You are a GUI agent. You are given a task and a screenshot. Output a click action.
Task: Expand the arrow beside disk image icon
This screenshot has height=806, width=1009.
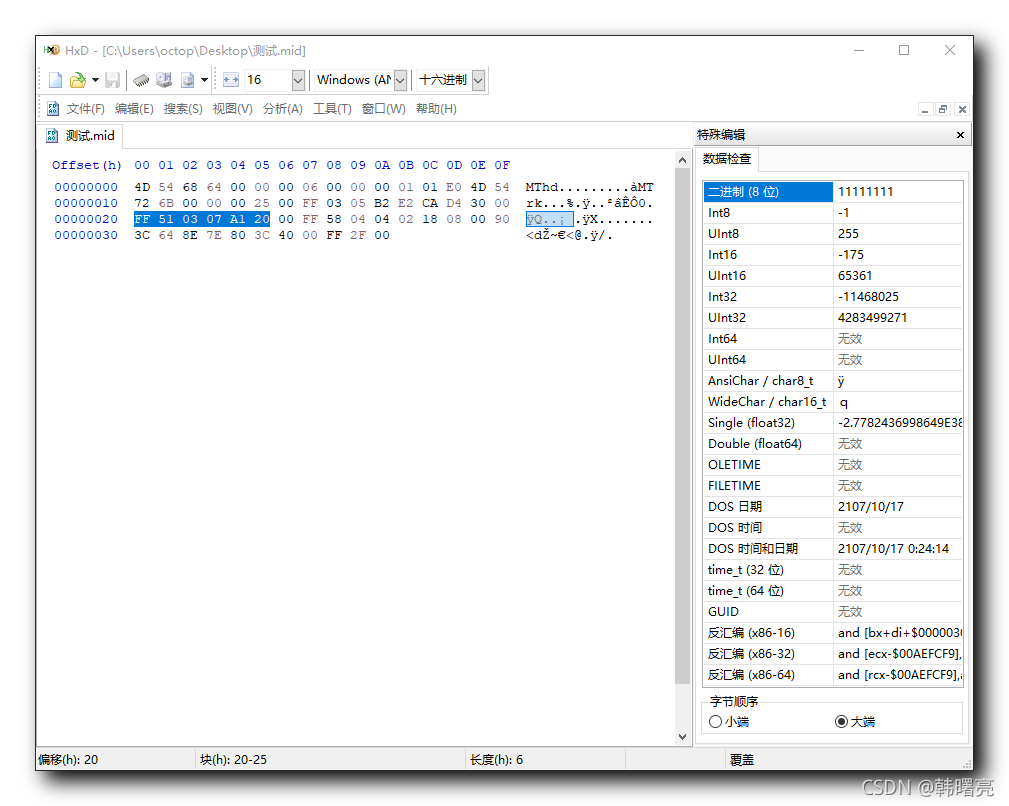pyautogui.click(x=204, y=80)
